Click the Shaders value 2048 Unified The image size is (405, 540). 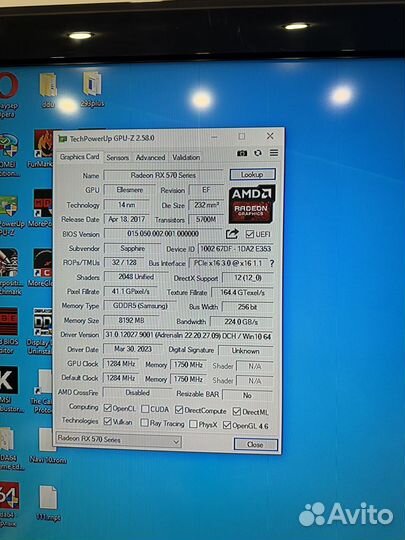click(x=136, y=277)
